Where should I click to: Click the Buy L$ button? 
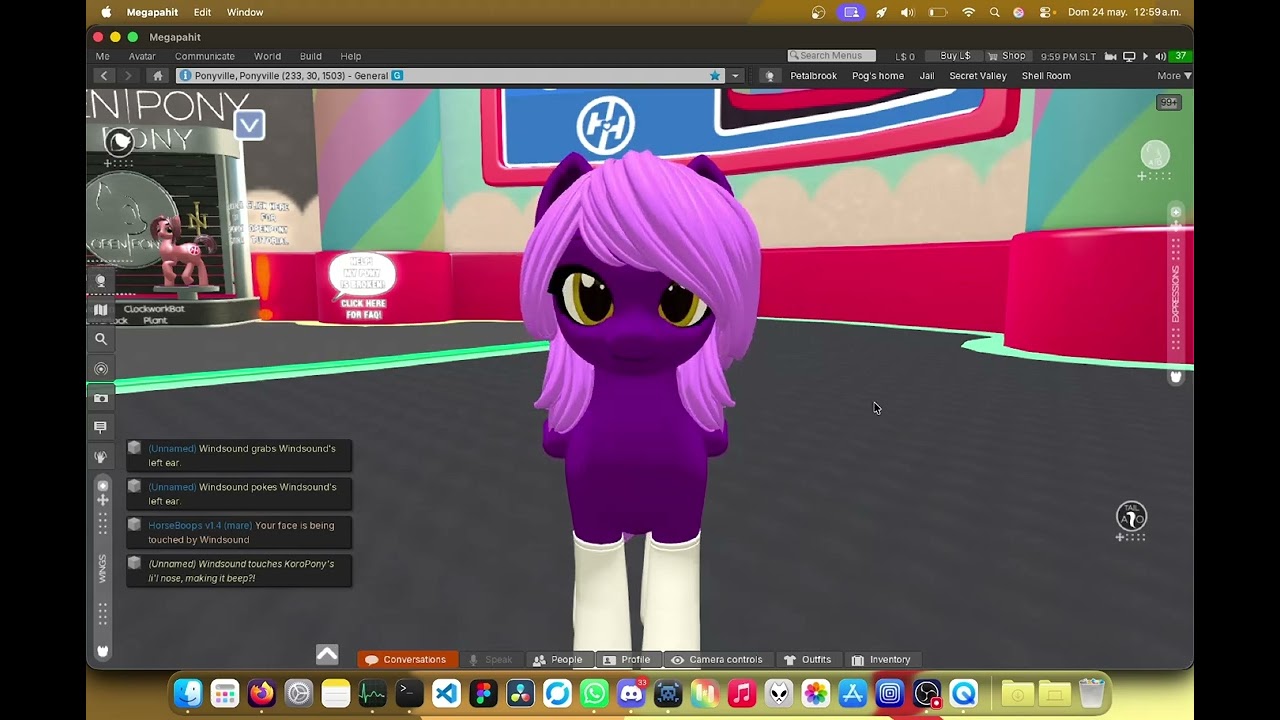click(x=955, y=56)
